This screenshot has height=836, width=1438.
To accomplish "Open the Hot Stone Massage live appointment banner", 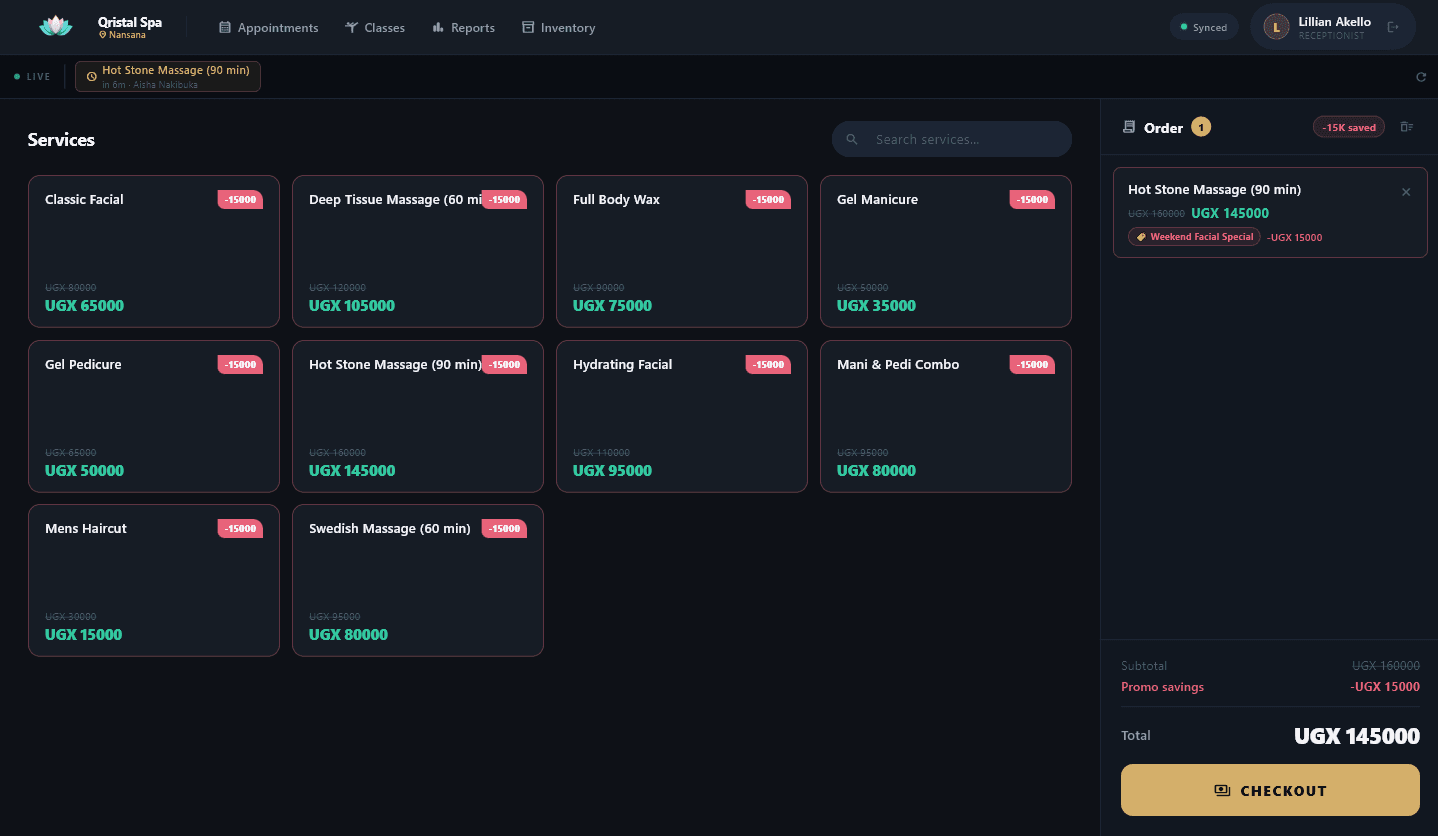I will 168,76.
